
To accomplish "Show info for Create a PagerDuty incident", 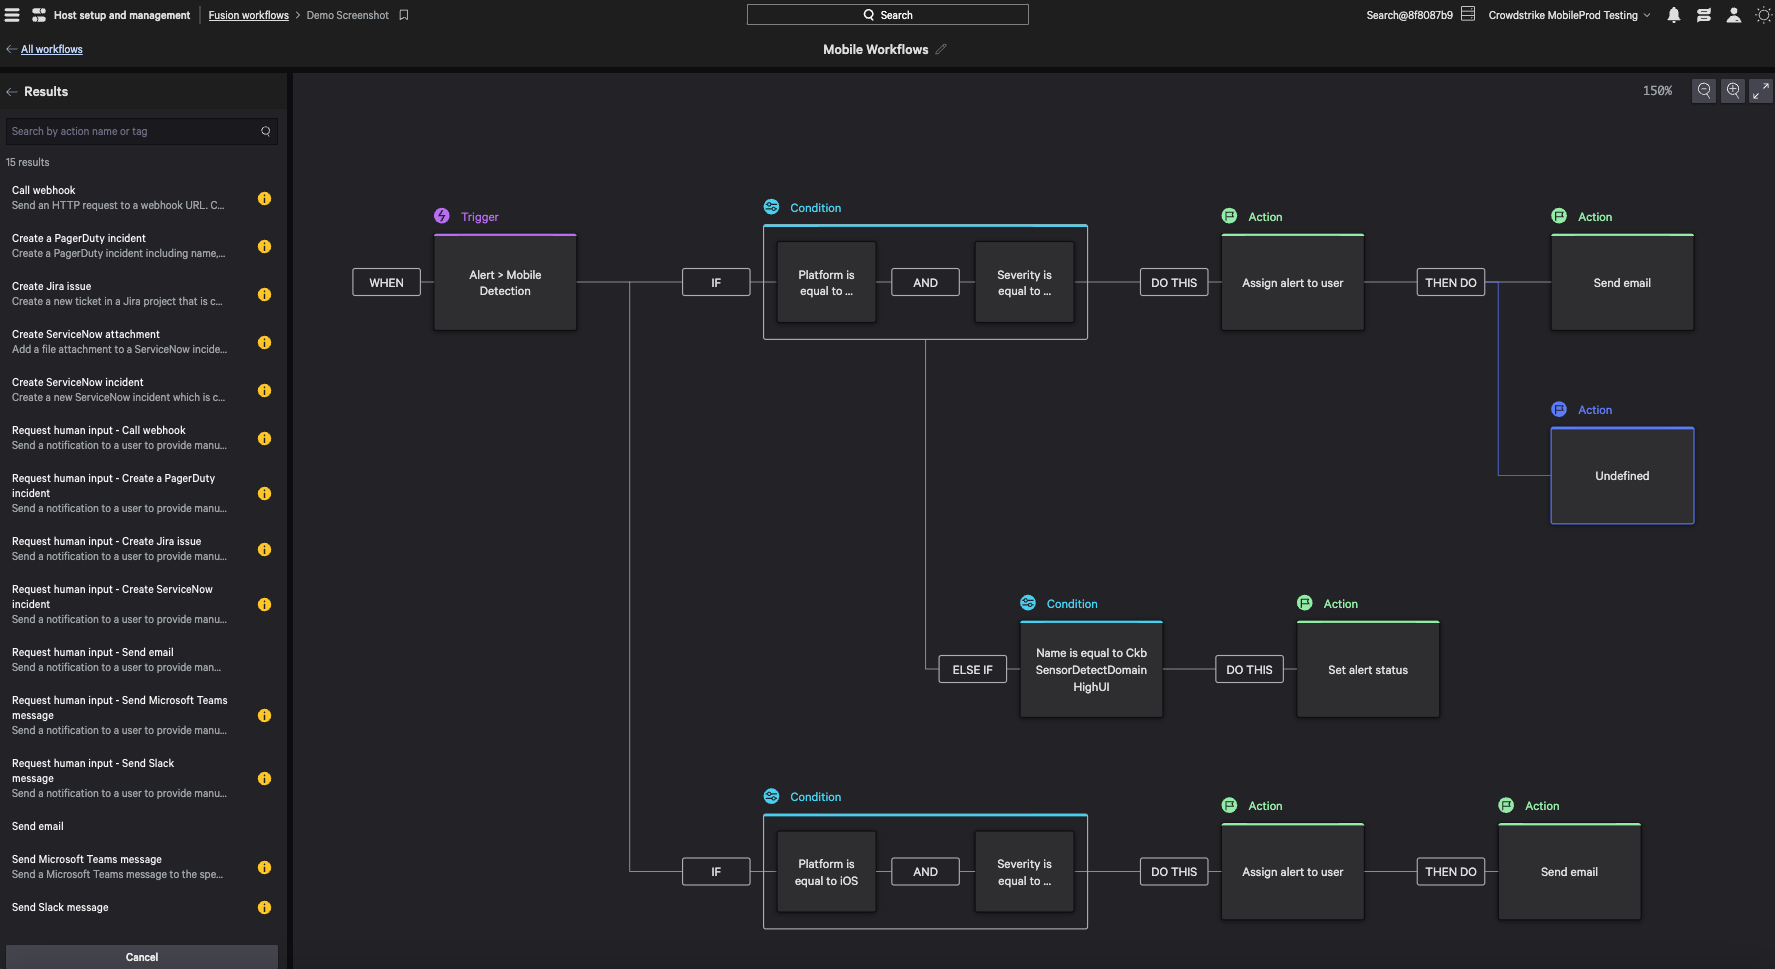I will (264, 246).
